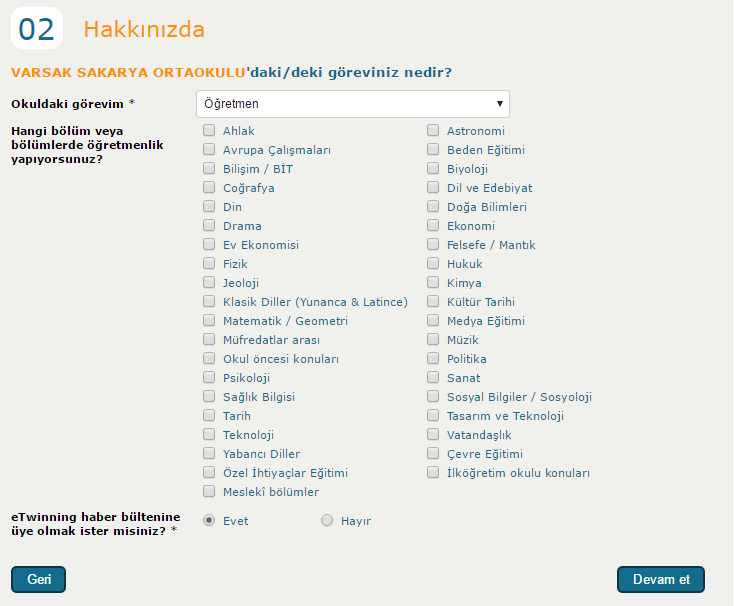Click the Geri button
The image size is (734, 606).
click(x=38, y=580)
